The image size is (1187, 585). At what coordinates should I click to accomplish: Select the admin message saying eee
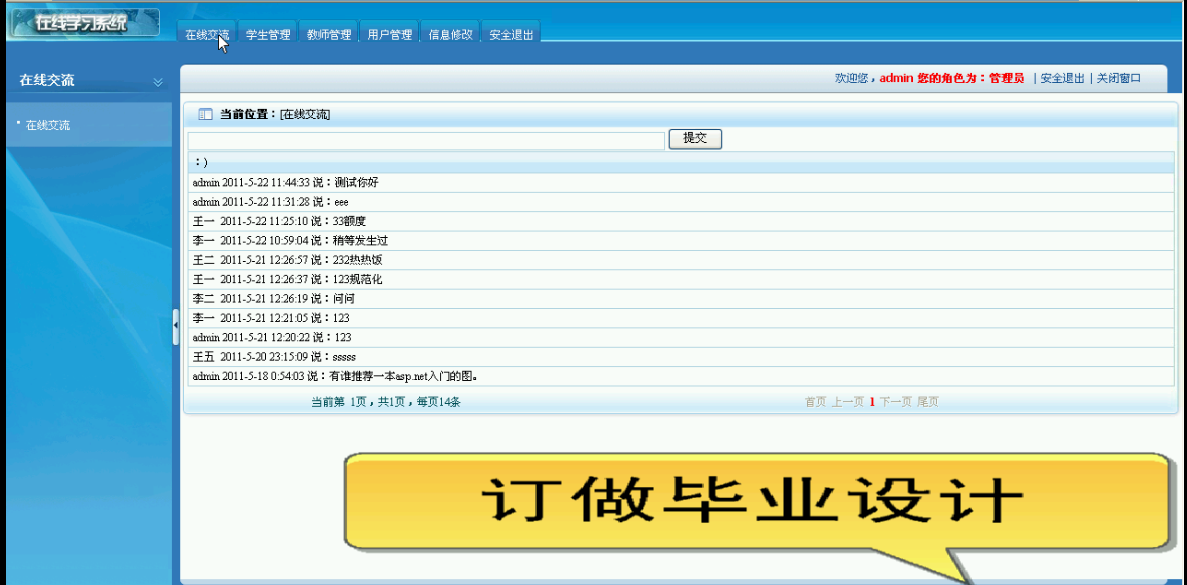(681, 202)
